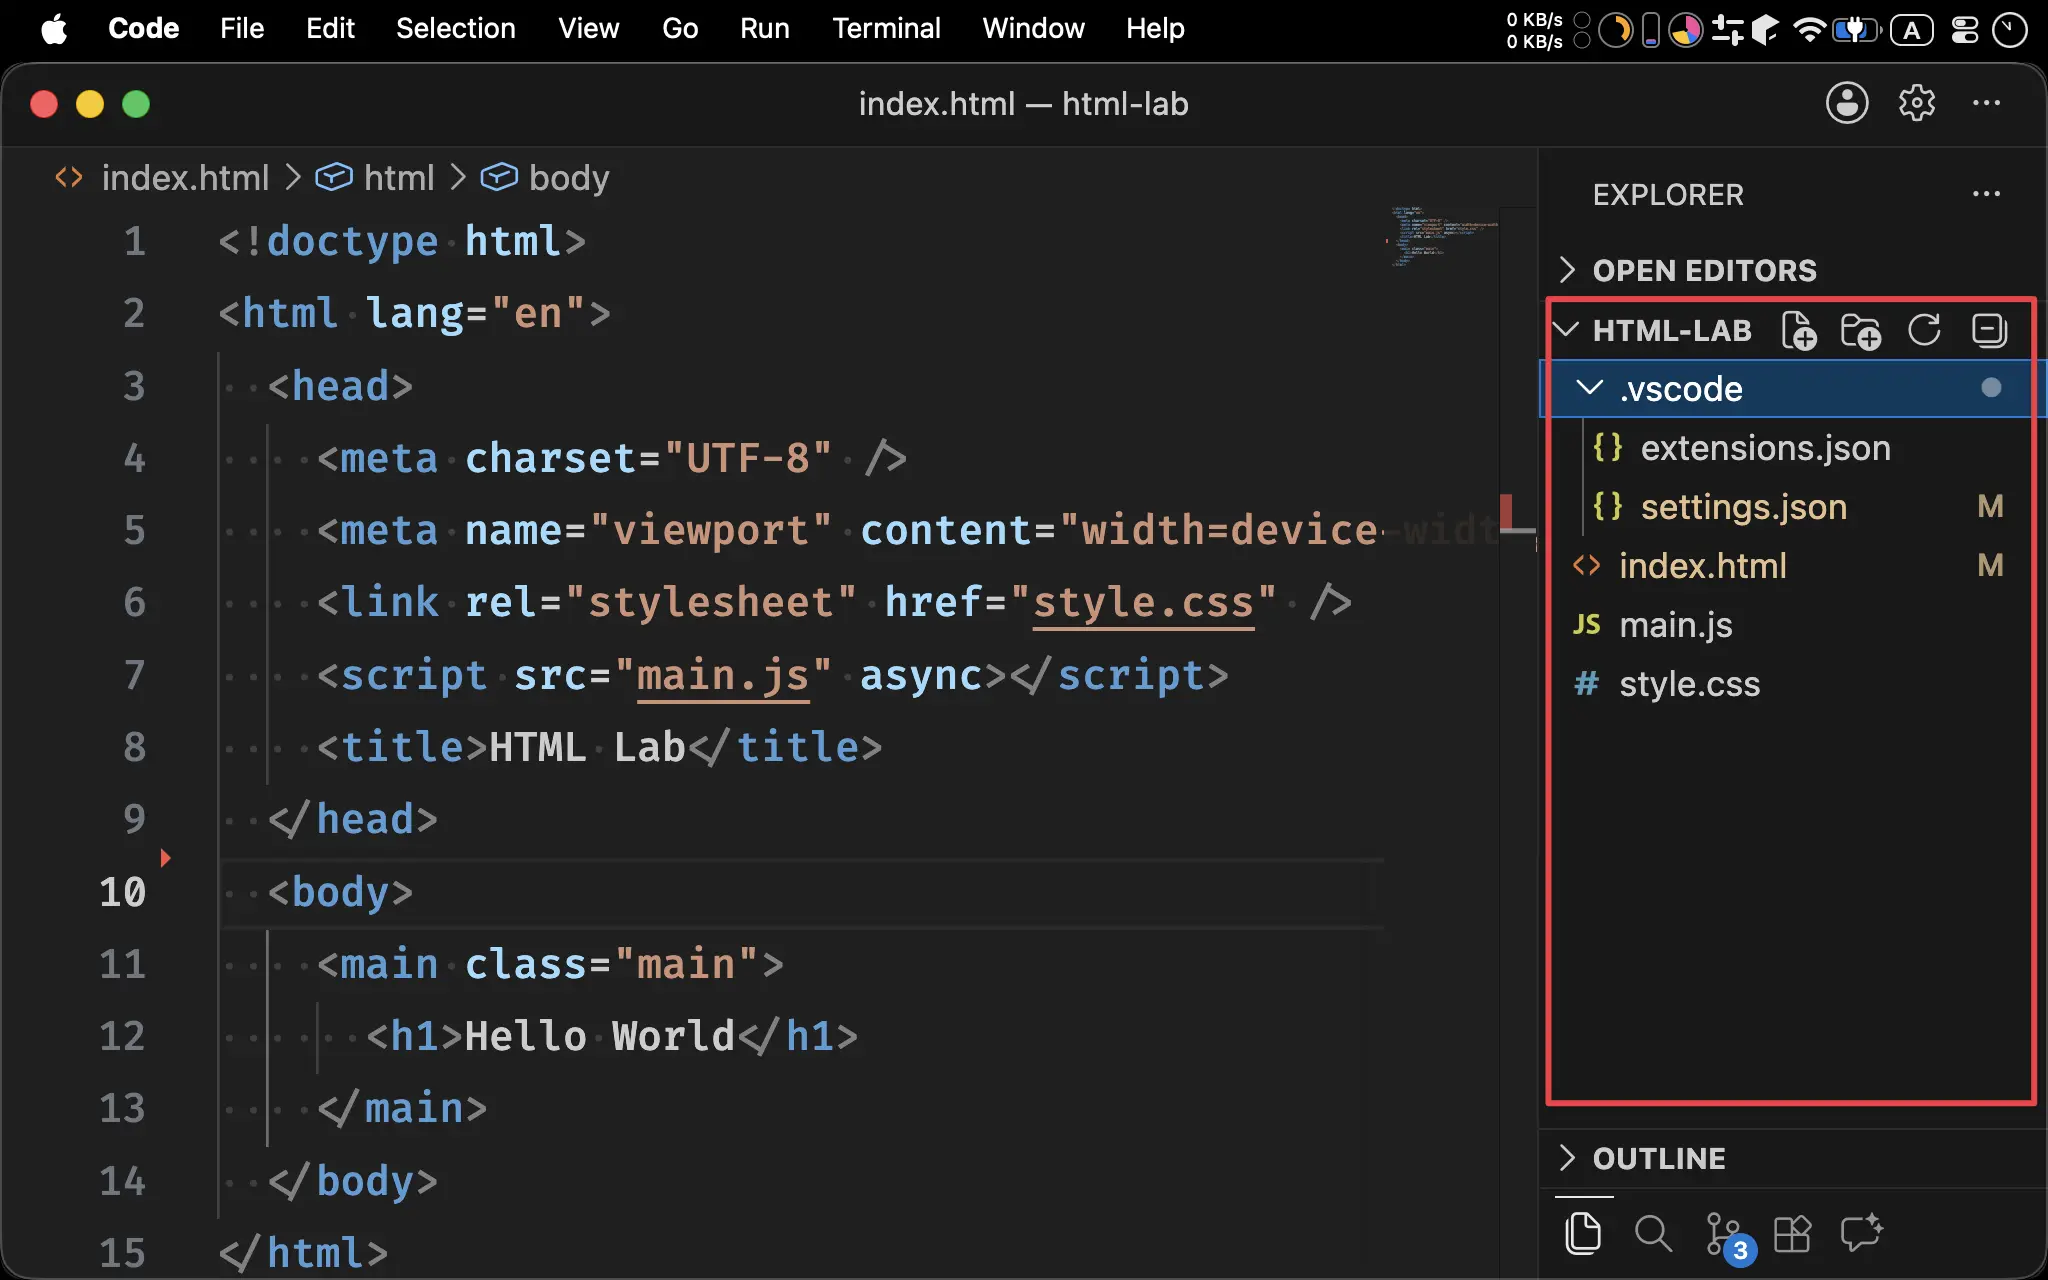The image size is (2048, 1280).
Task: Open the index.html breadcrumb dropdown
Action: point(185,178)
